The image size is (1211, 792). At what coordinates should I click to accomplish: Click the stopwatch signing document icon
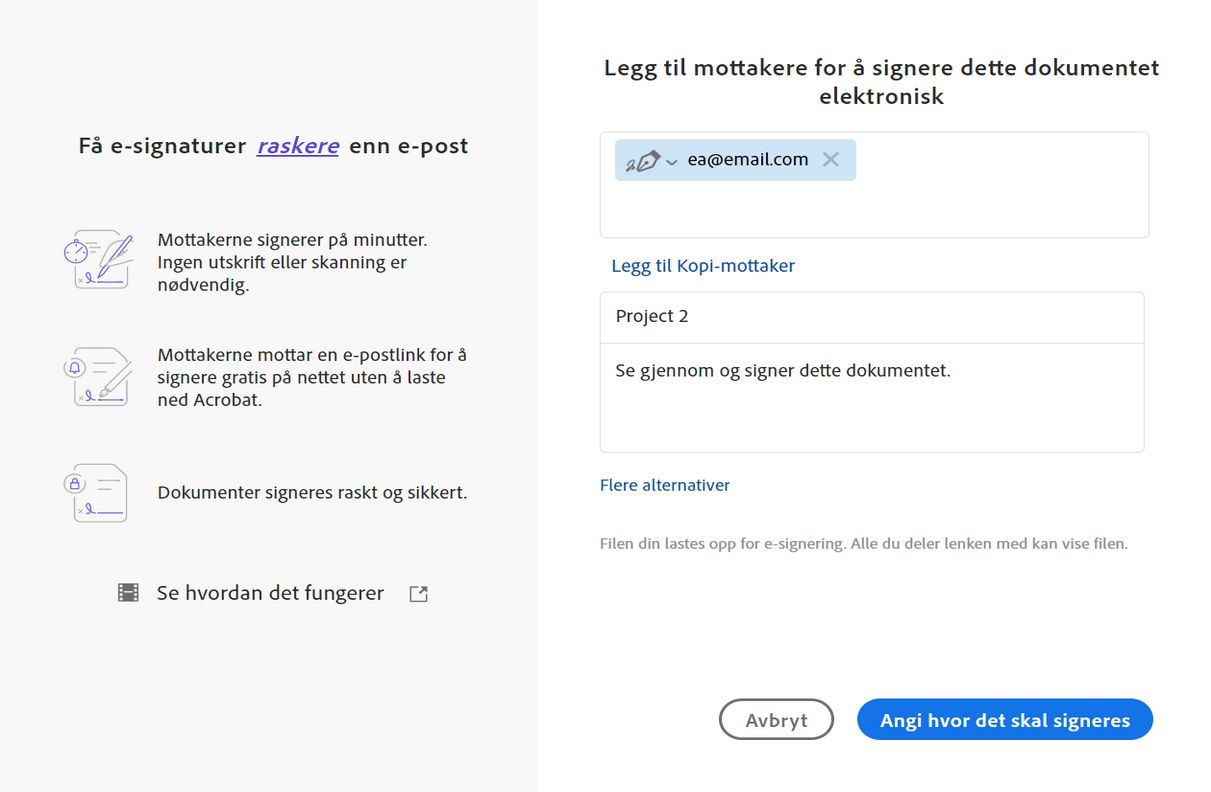click(97, 260)
